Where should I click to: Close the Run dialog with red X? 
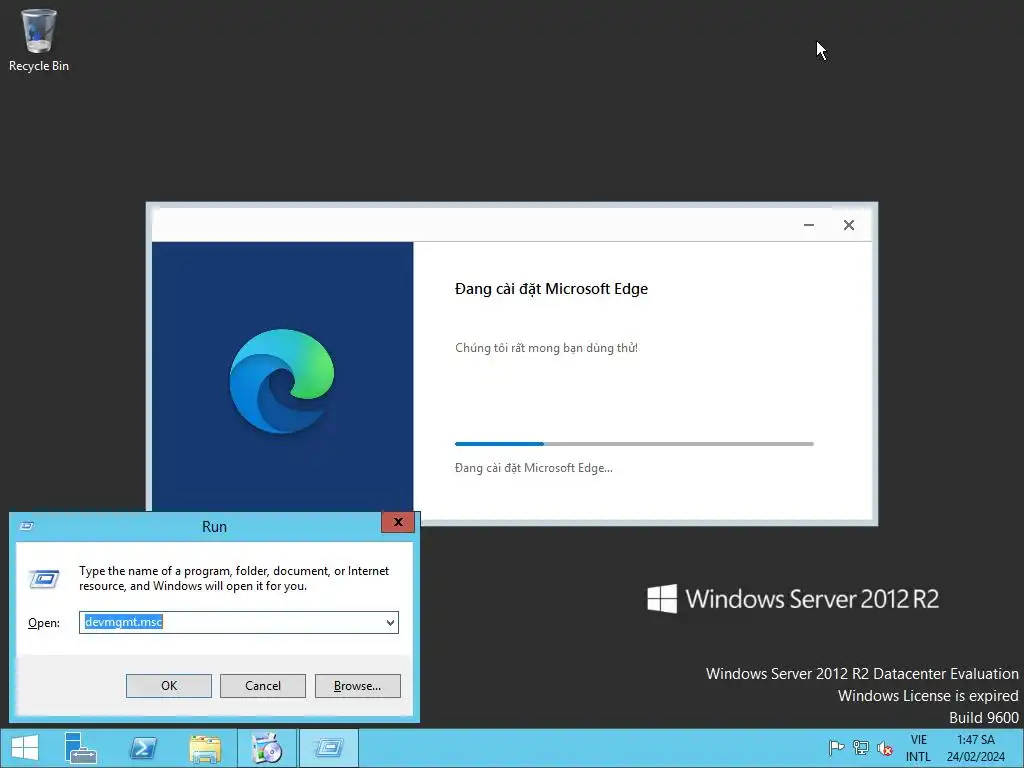[398, 522]
